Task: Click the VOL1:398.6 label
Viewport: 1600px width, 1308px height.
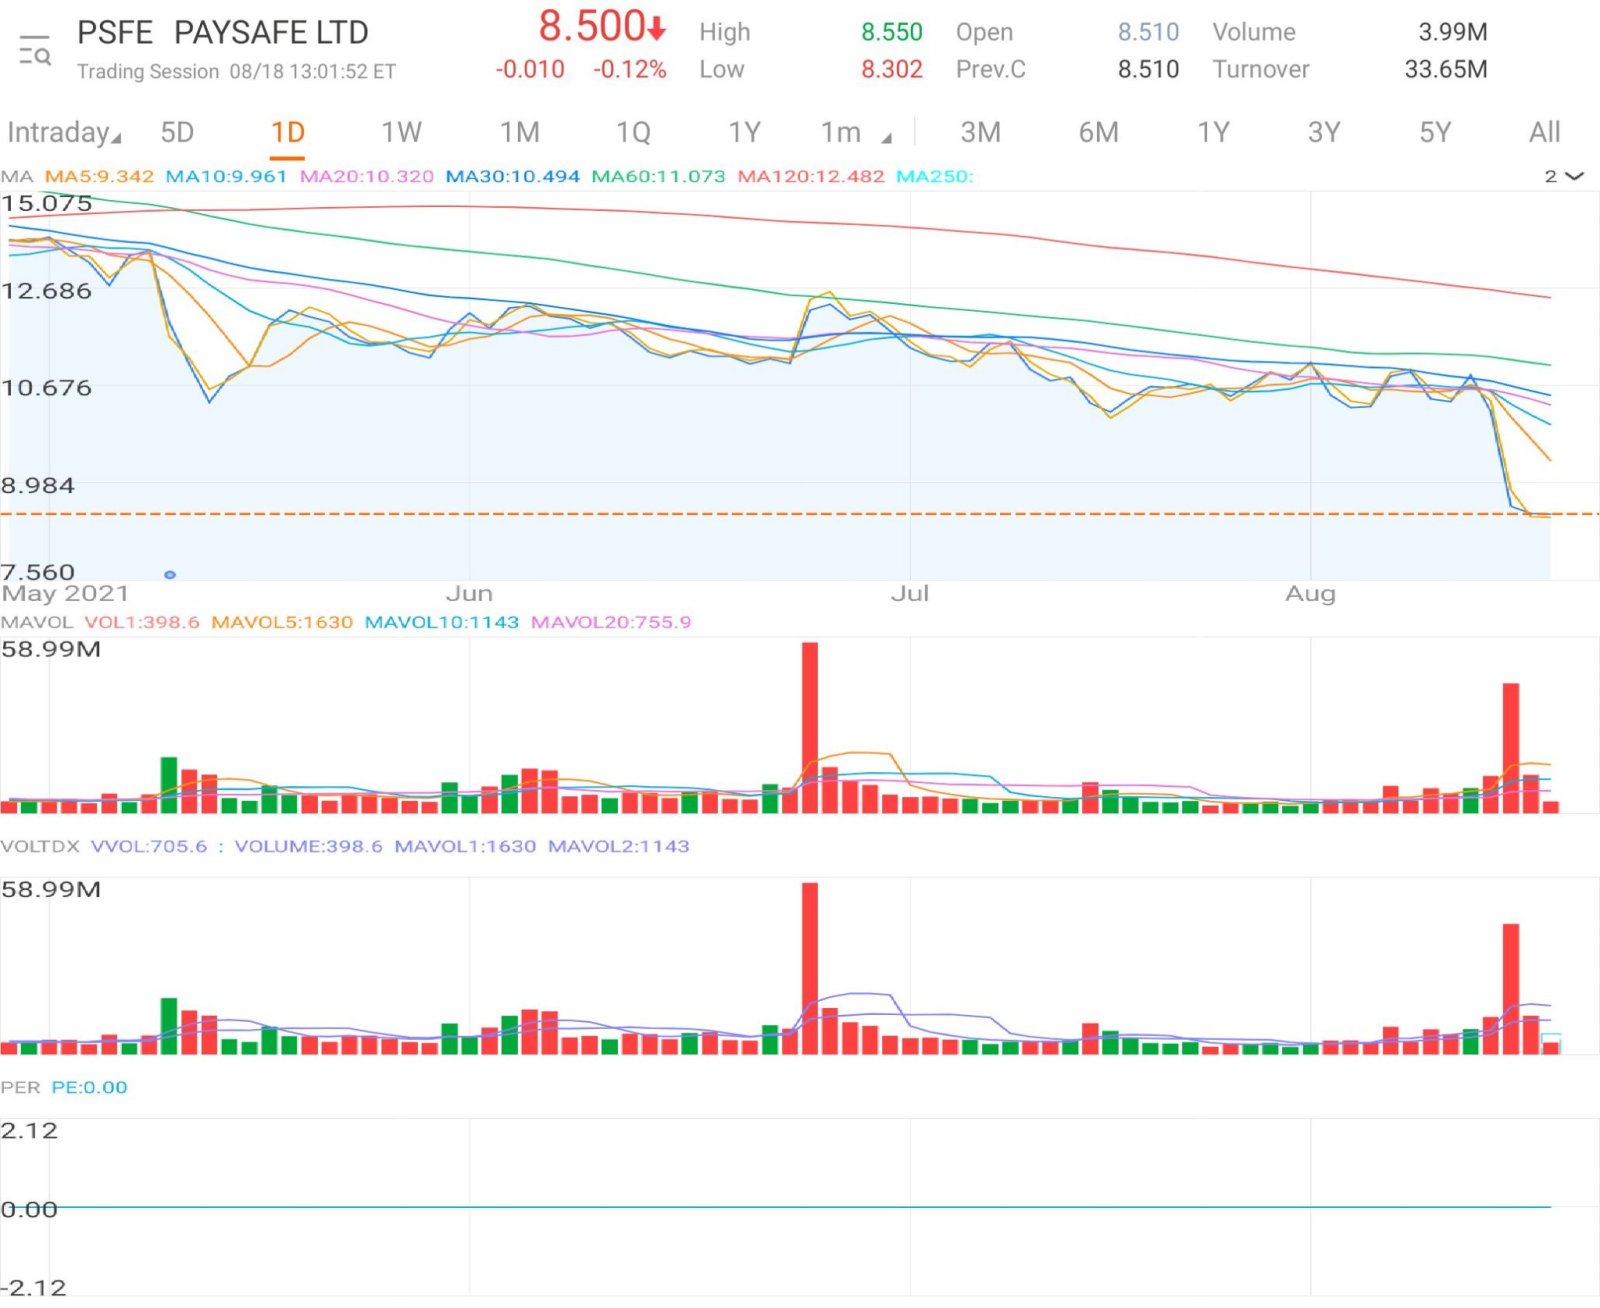Action: (x=142, y=622)
